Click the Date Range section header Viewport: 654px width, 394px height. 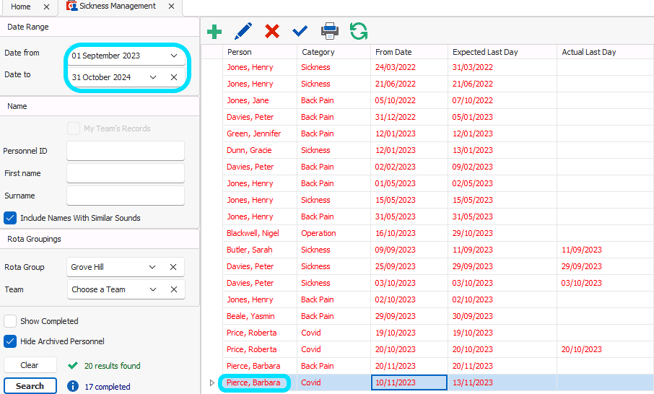[x=100, y=27]
